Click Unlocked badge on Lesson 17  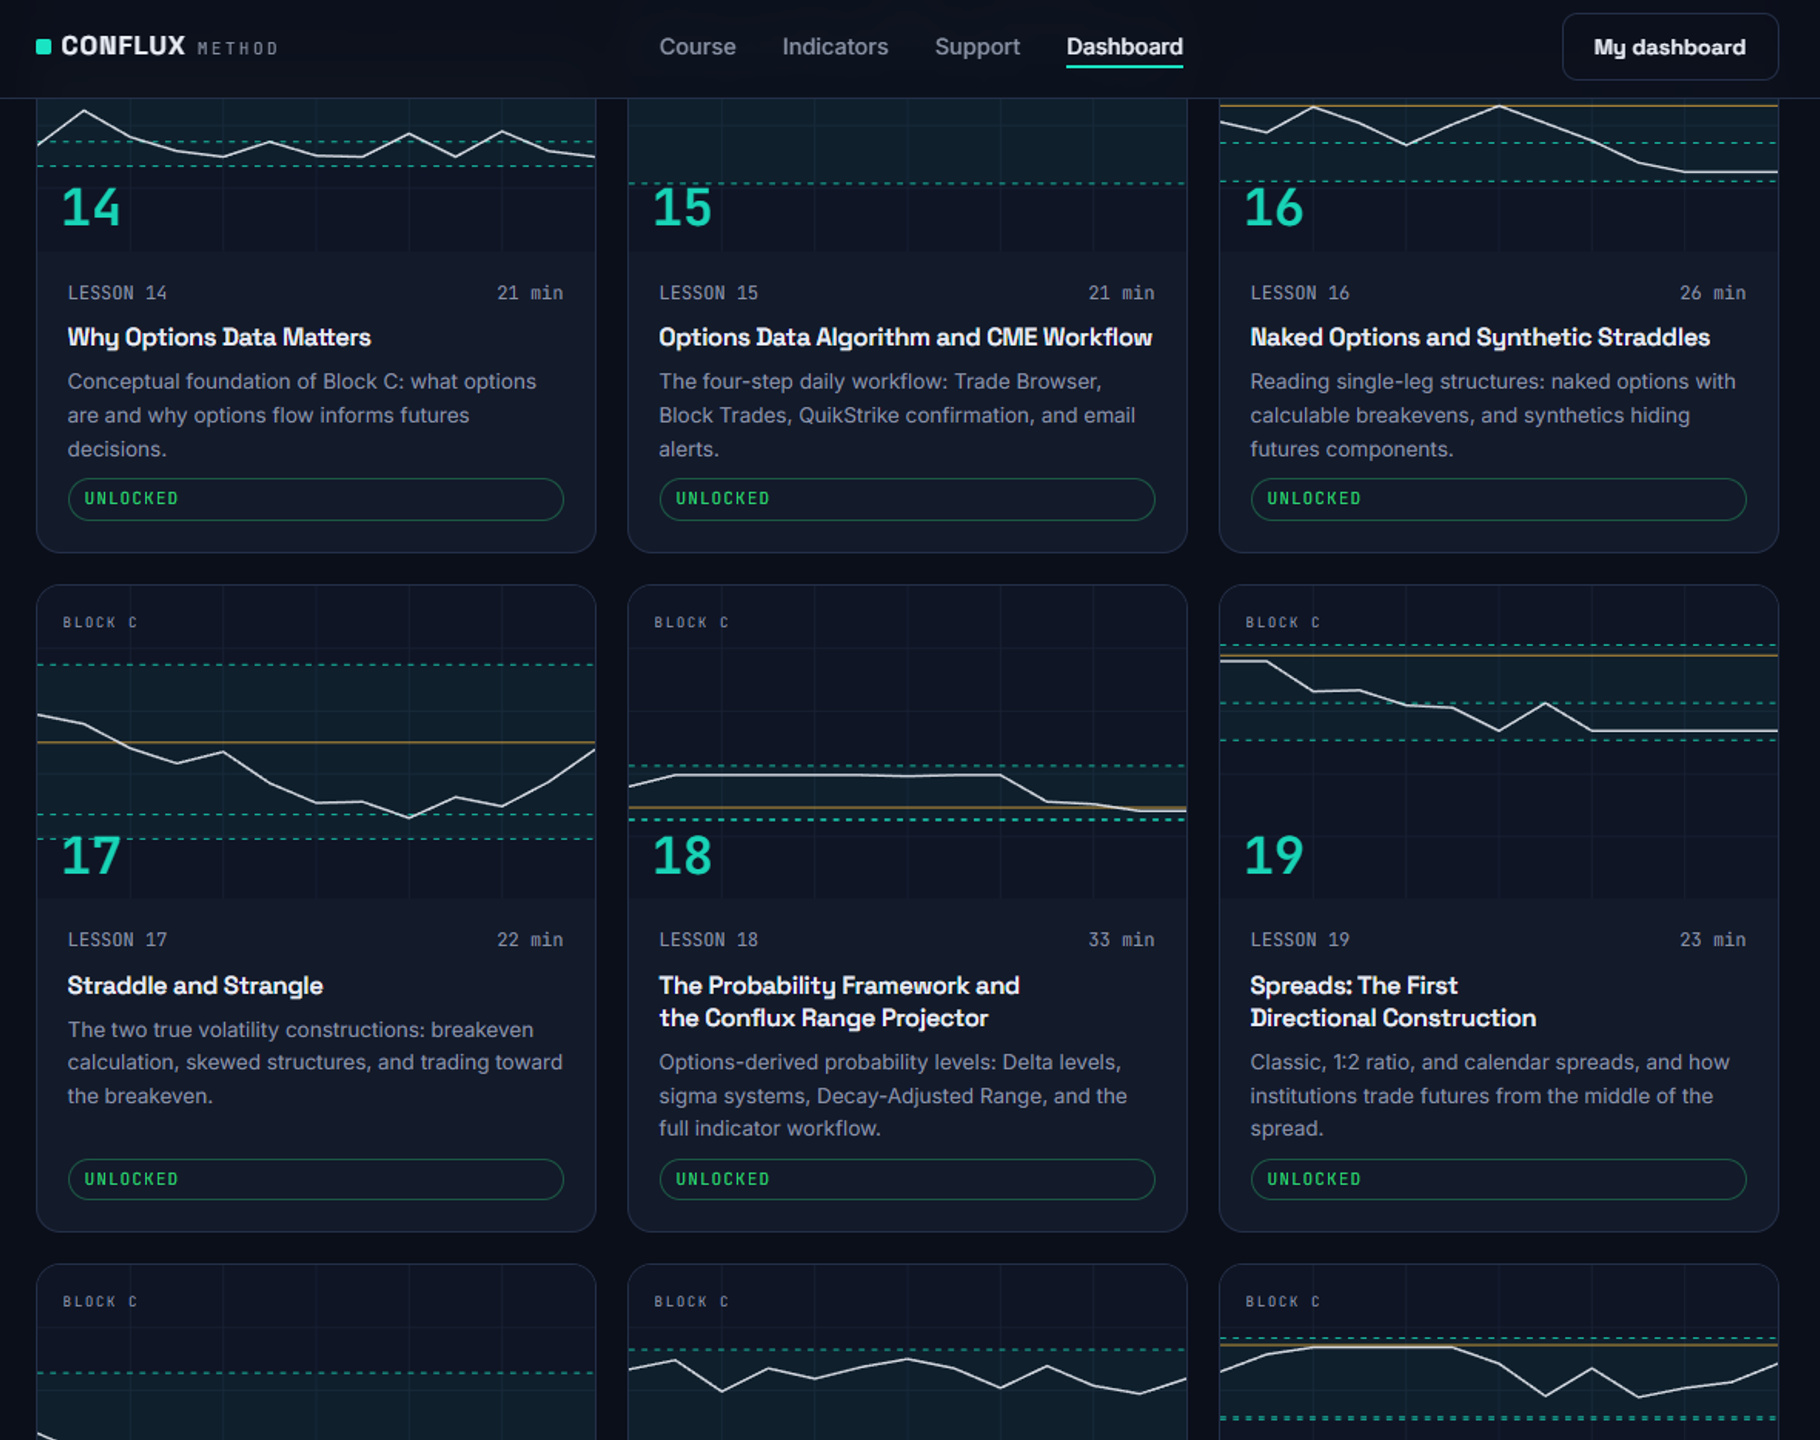click(316, 1179)
